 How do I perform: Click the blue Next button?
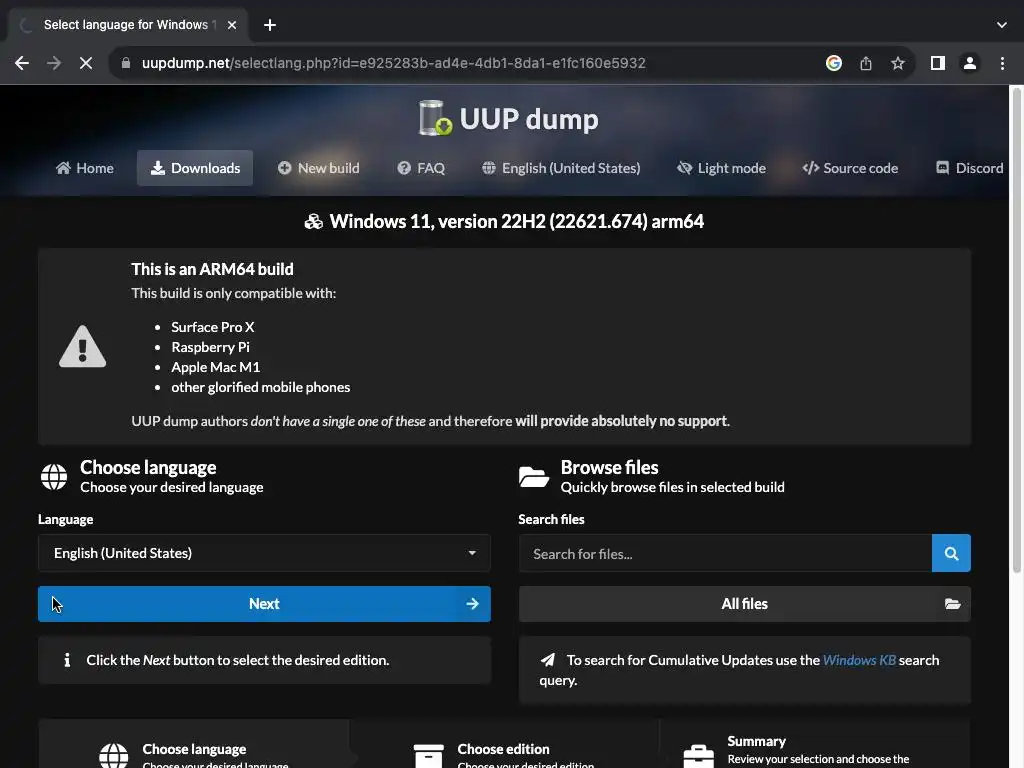click(x=264, y=604)
